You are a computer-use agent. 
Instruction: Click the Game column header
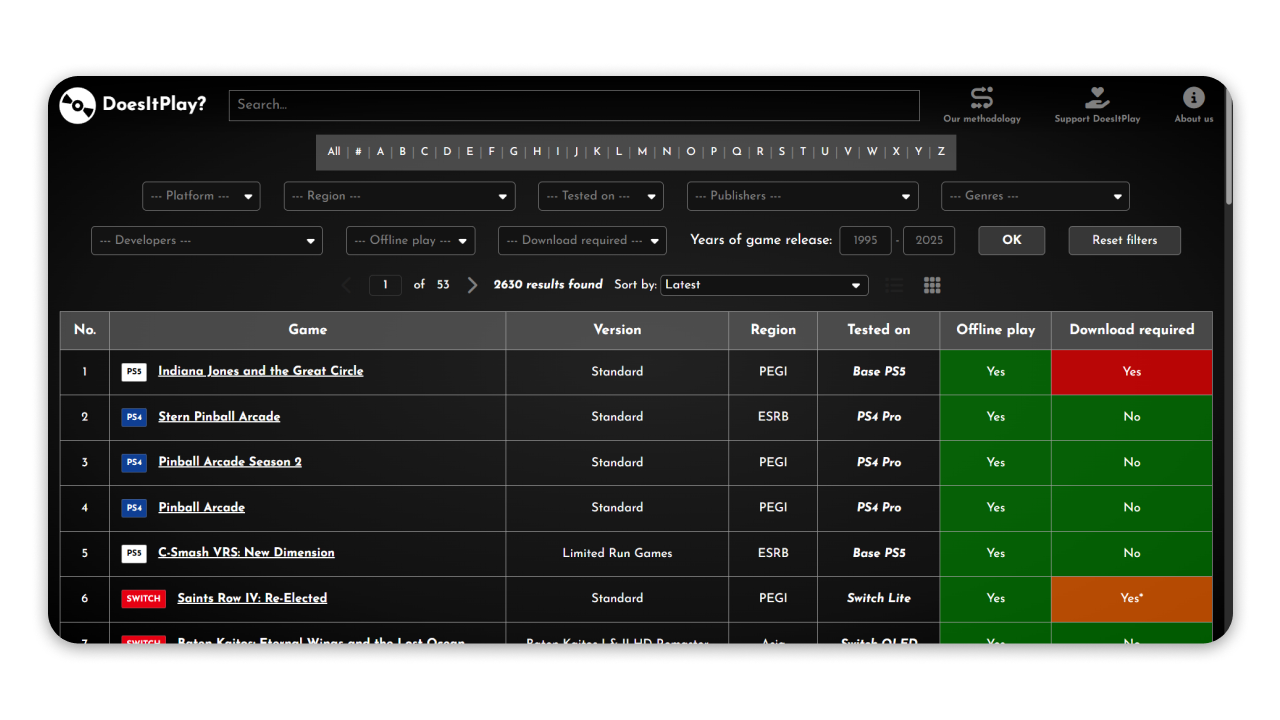[307, 330]
